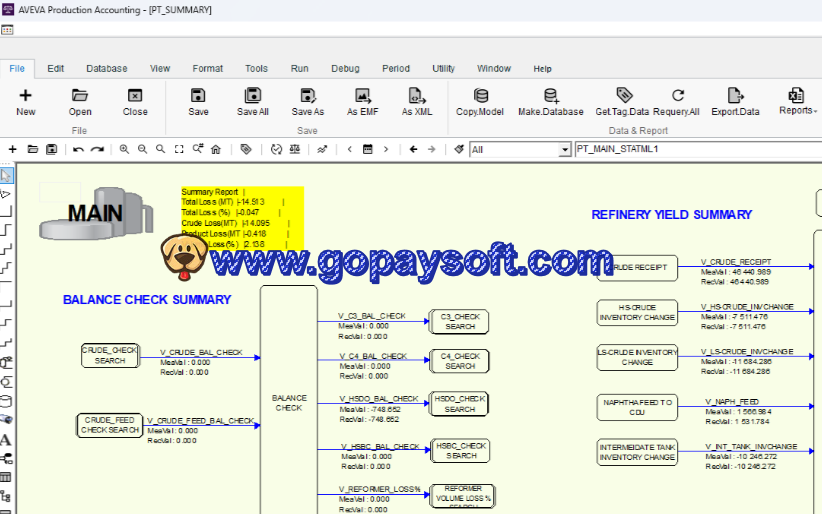Click the Requery.All refresh icon

coord(677,96)
